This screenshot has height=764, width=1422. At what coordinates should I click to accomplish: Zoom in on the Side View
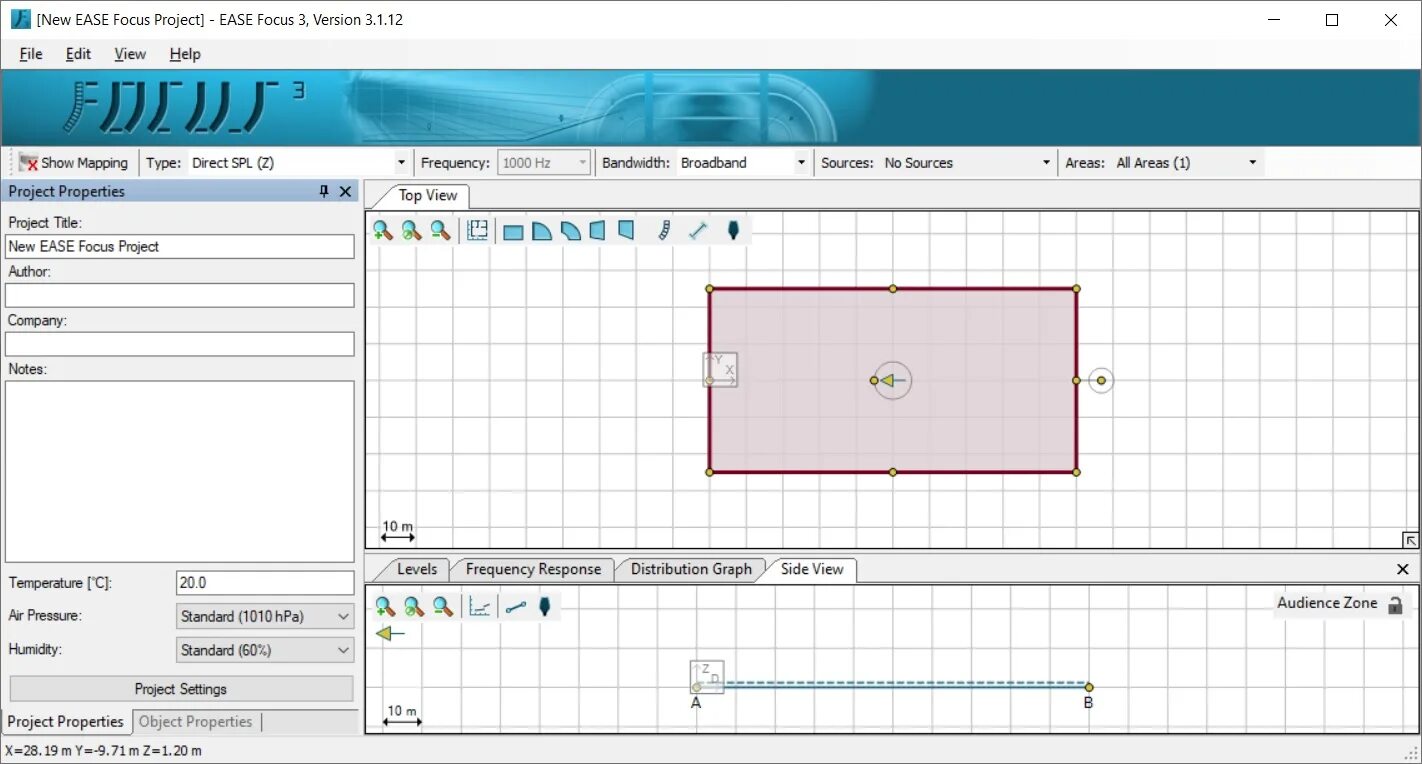coord(384,607)
